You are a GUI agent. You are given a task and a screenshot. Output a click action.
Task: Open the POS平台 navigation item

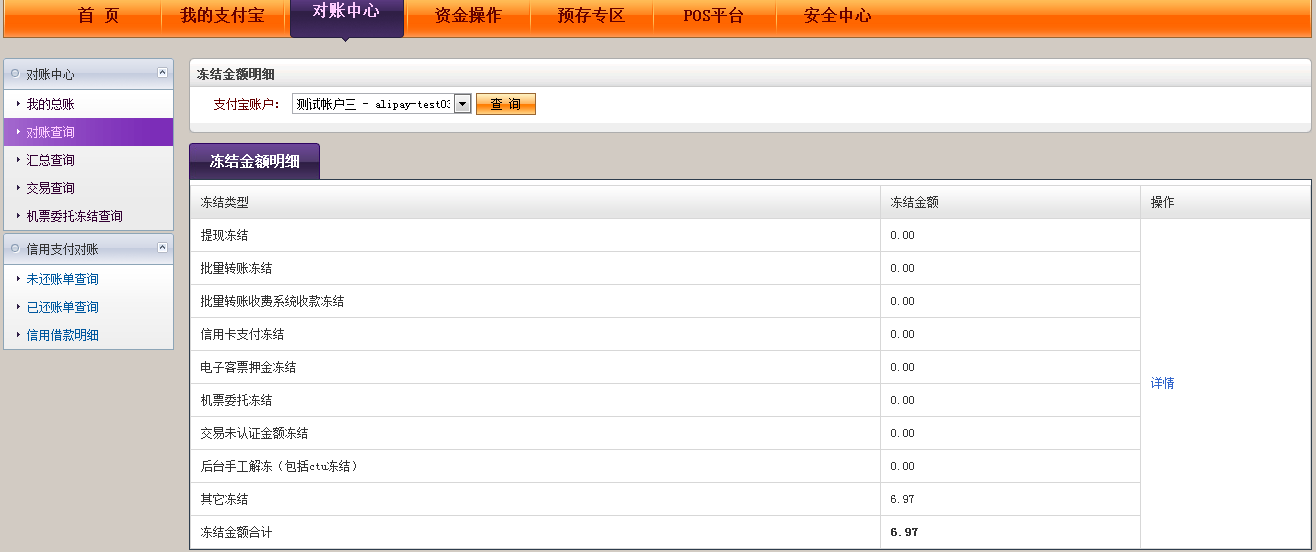click(x=713, y=16)
